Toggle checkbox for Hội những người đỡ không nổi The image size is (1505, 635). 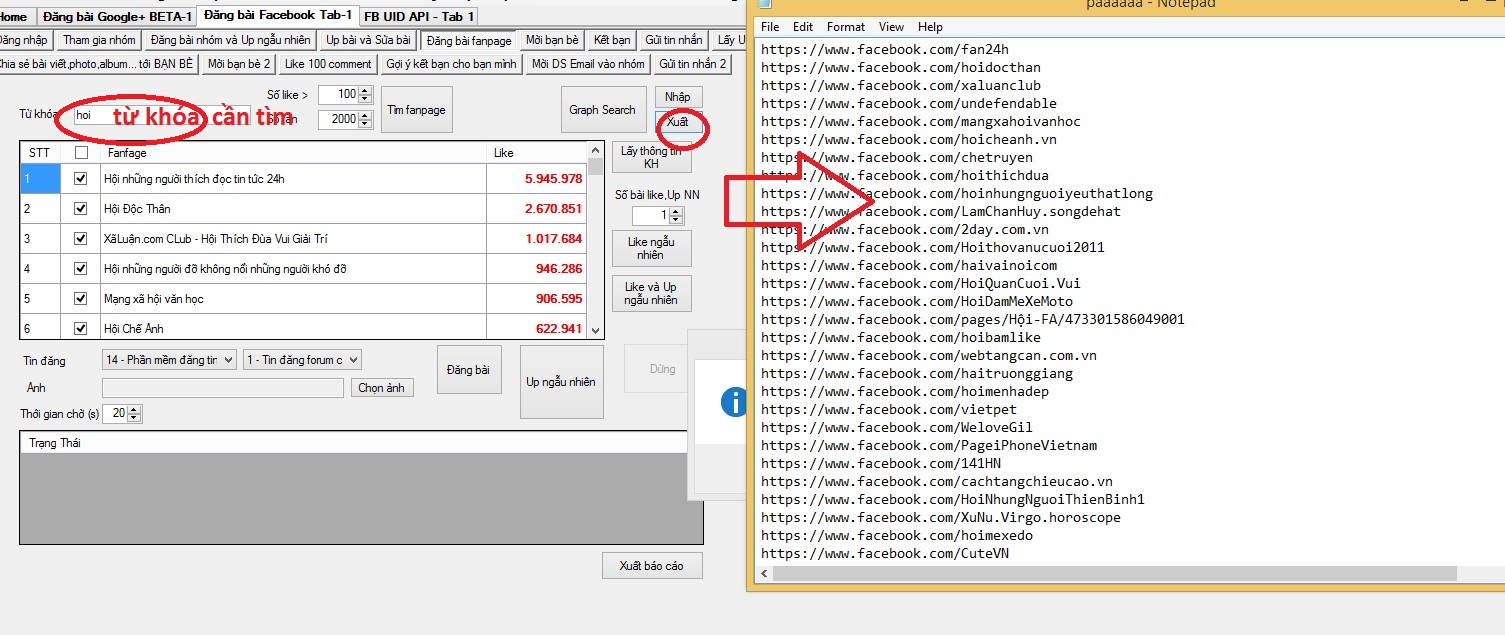[x=81, y=269]
